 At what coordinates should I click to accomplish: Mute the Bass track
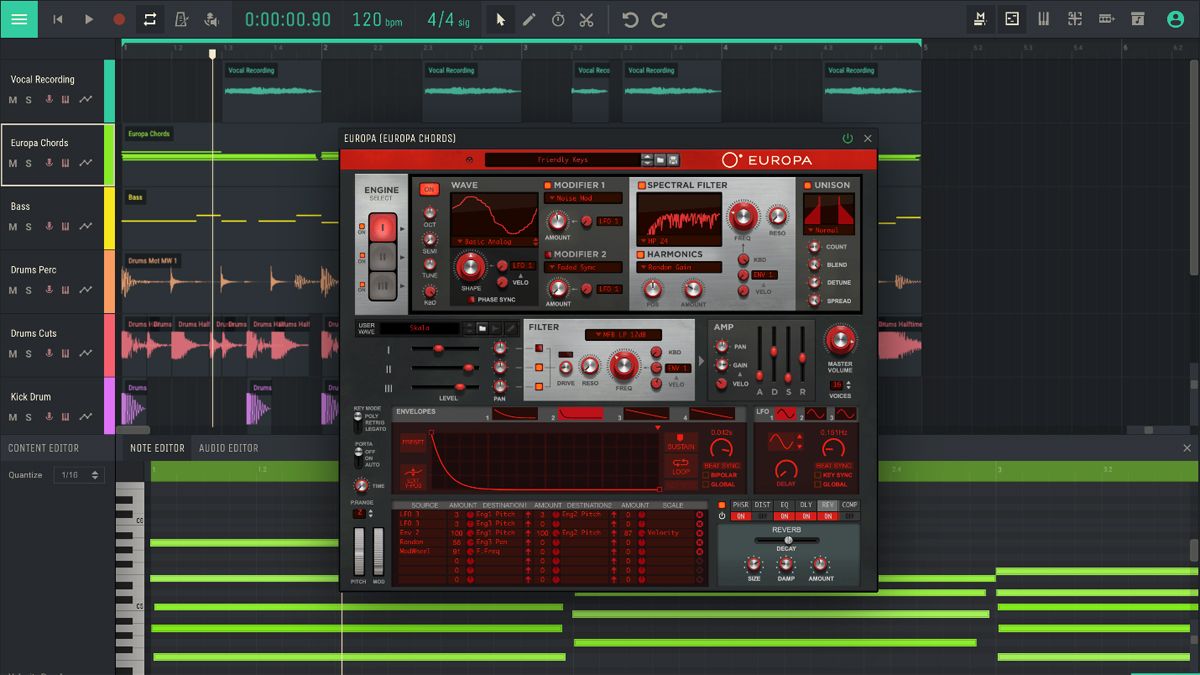12,226
